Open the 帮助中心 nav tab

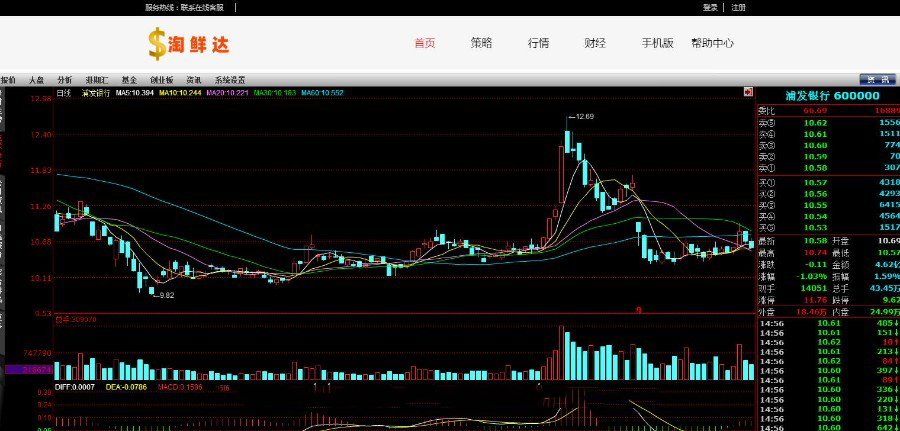coord(712,43)
